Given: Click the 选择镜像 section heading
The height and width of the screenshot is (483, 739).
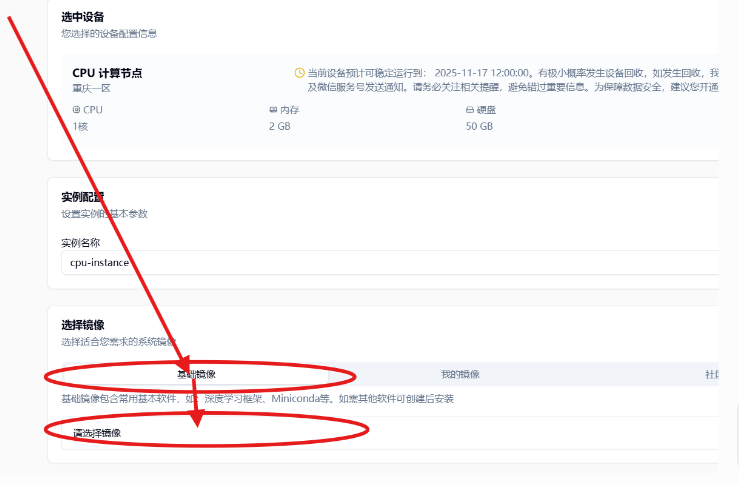Looking at the screenshot, I should tap(83, 326).
